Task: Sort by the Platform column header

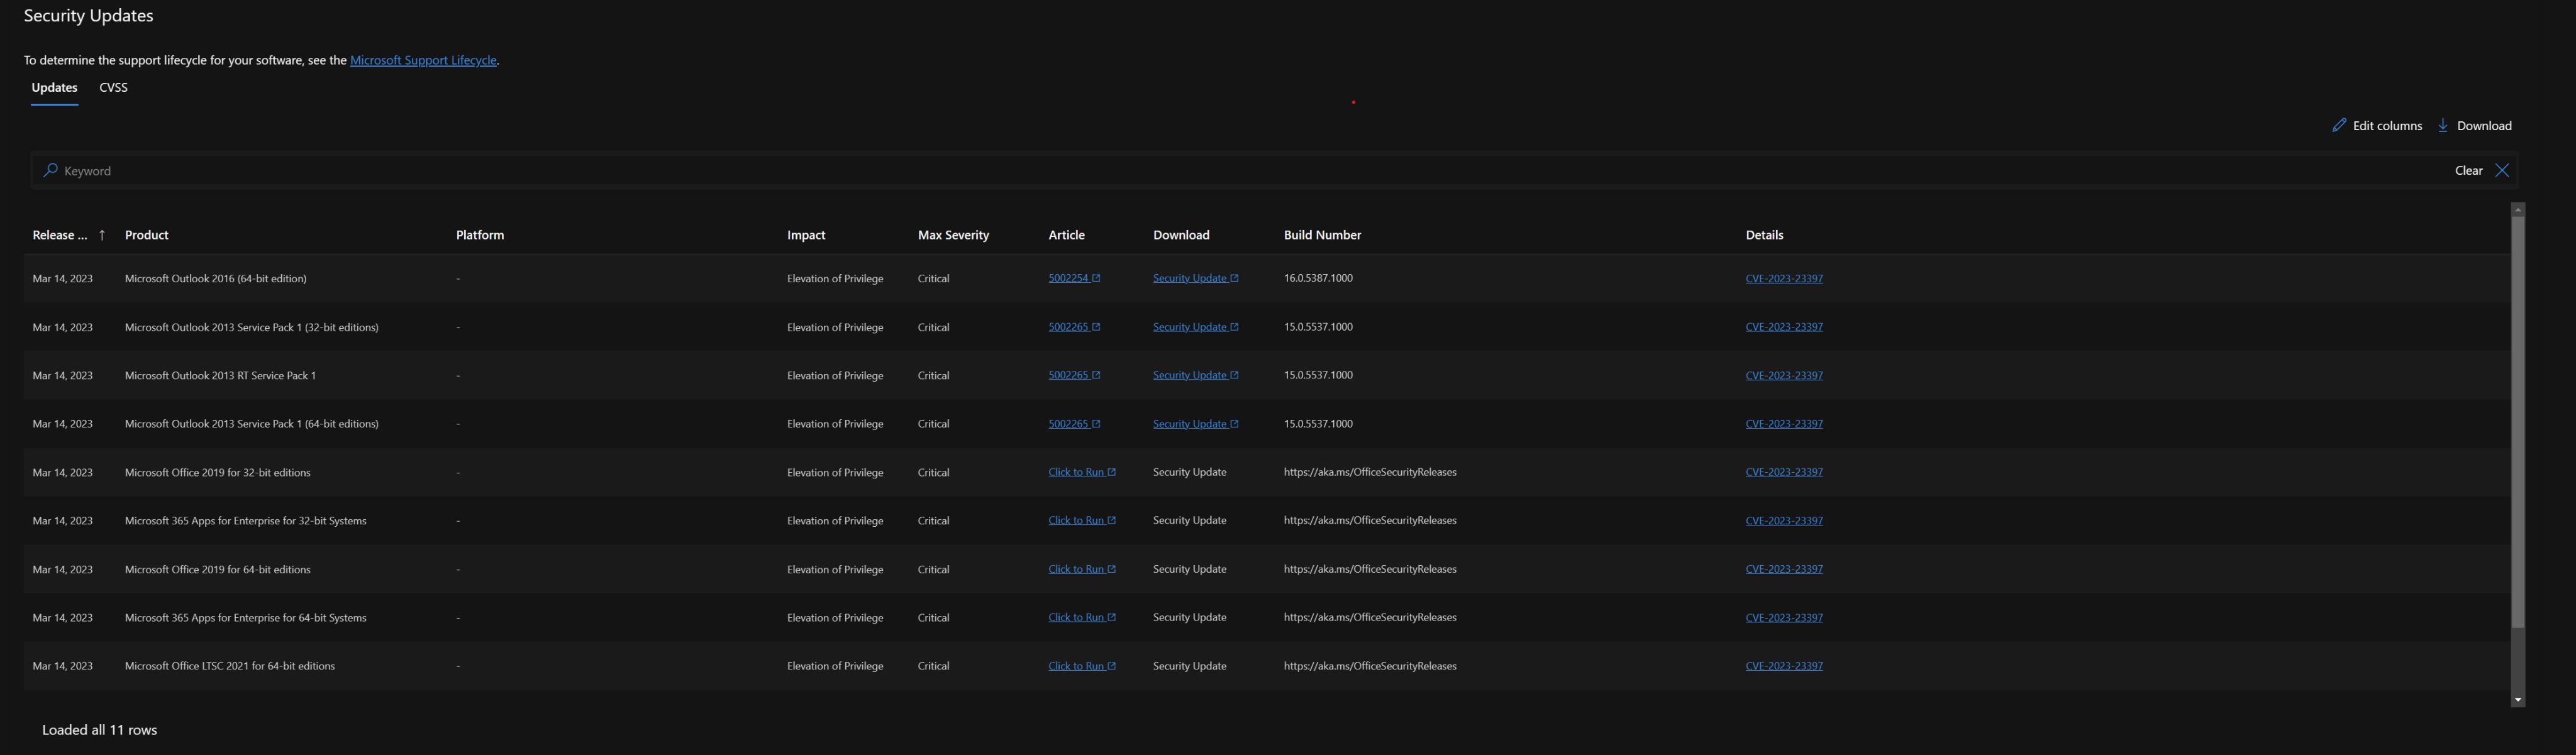Action: (480, 236)
